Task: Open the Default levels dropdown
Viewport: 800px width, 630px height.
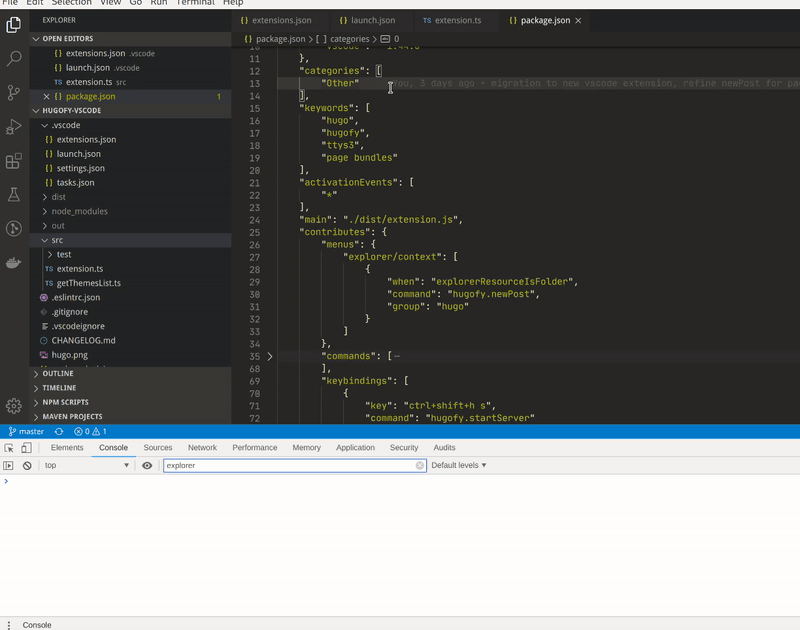Action: tap(459, 465)
